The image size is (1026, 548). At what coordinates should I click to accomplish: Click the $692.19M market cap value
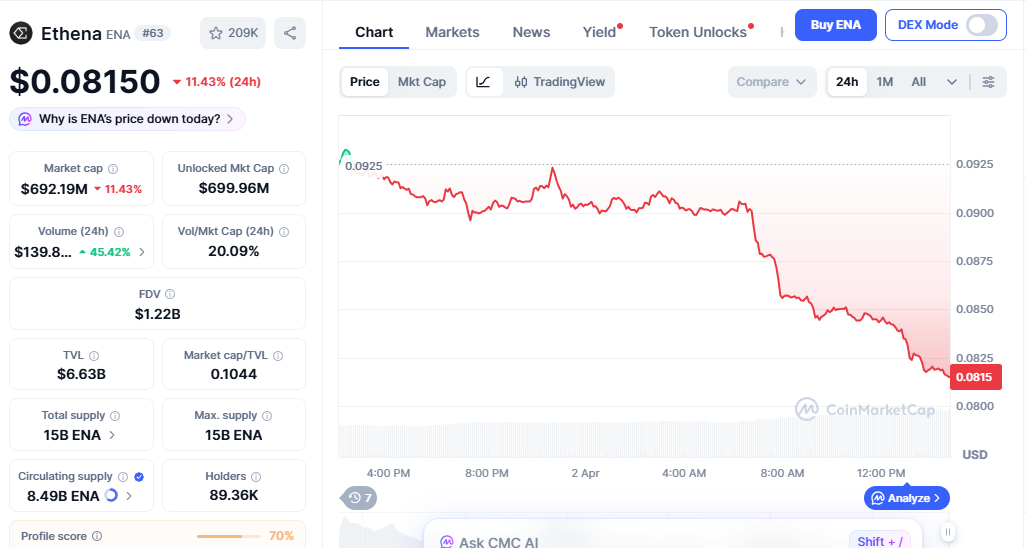(54, 189)
